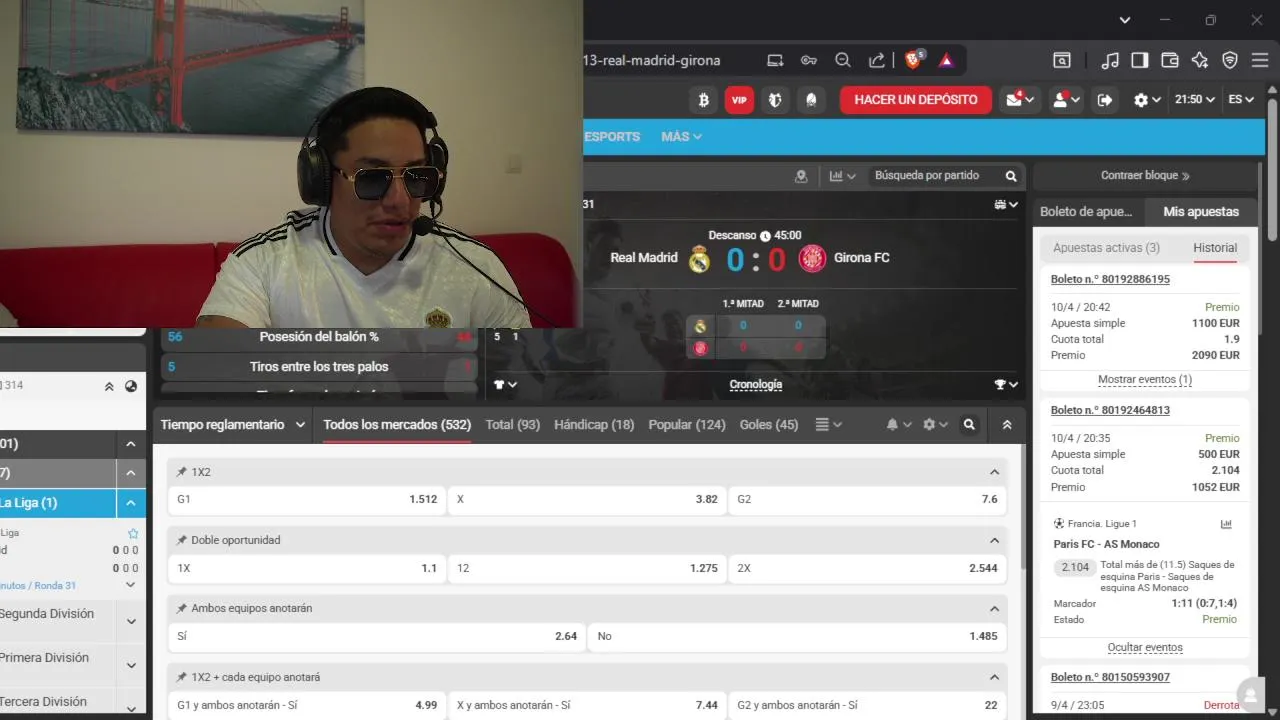Collapse the Doble oportunidad section
Viewport: 1280px width, 720px height.
point(994,540)
